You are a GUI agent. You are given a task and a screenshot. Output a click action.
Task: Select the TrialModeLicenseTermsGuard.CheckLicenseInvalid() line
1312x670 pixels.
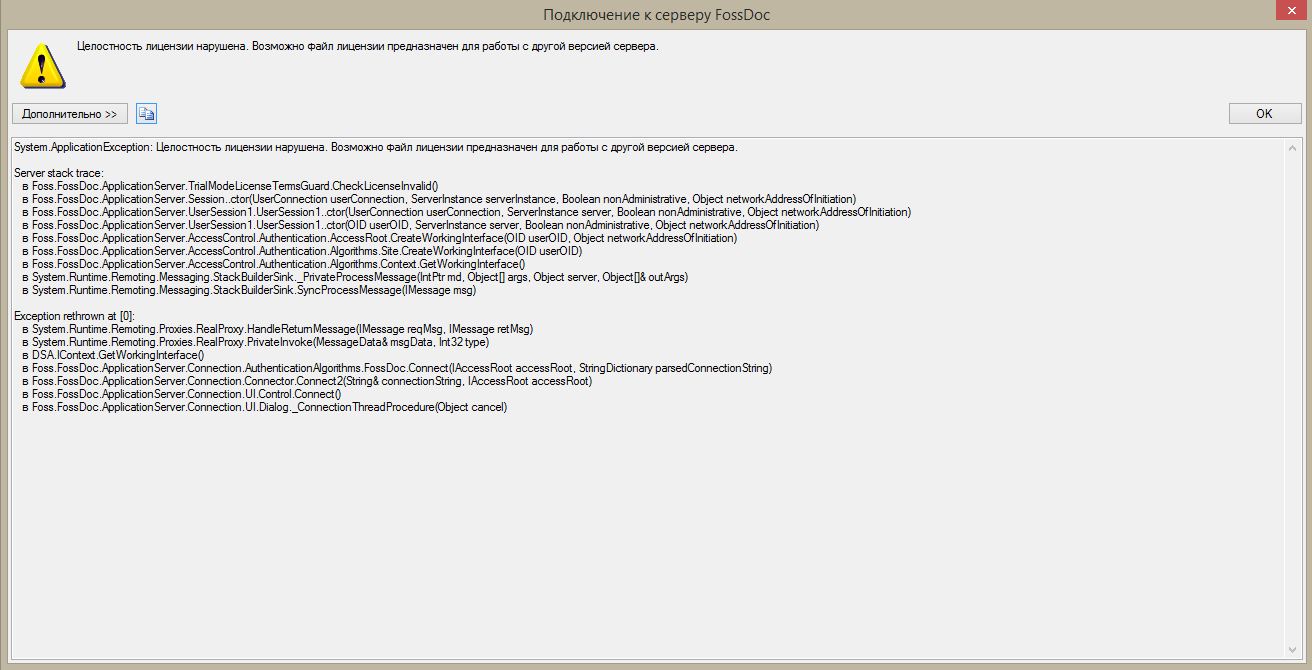231,186
